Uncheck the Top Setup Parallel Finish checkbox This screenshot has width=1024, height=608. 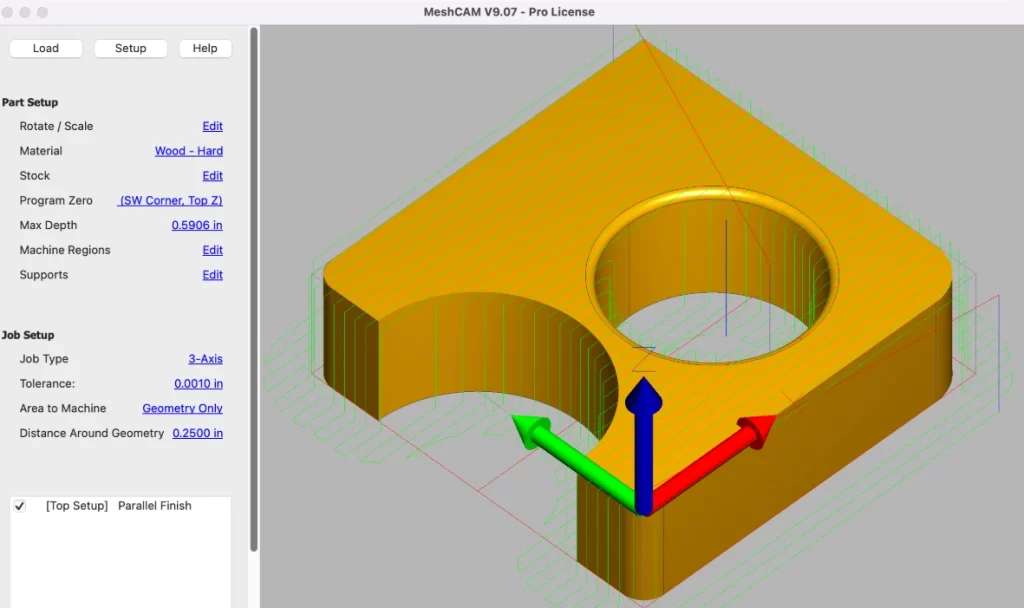click(x=20, y=505)
